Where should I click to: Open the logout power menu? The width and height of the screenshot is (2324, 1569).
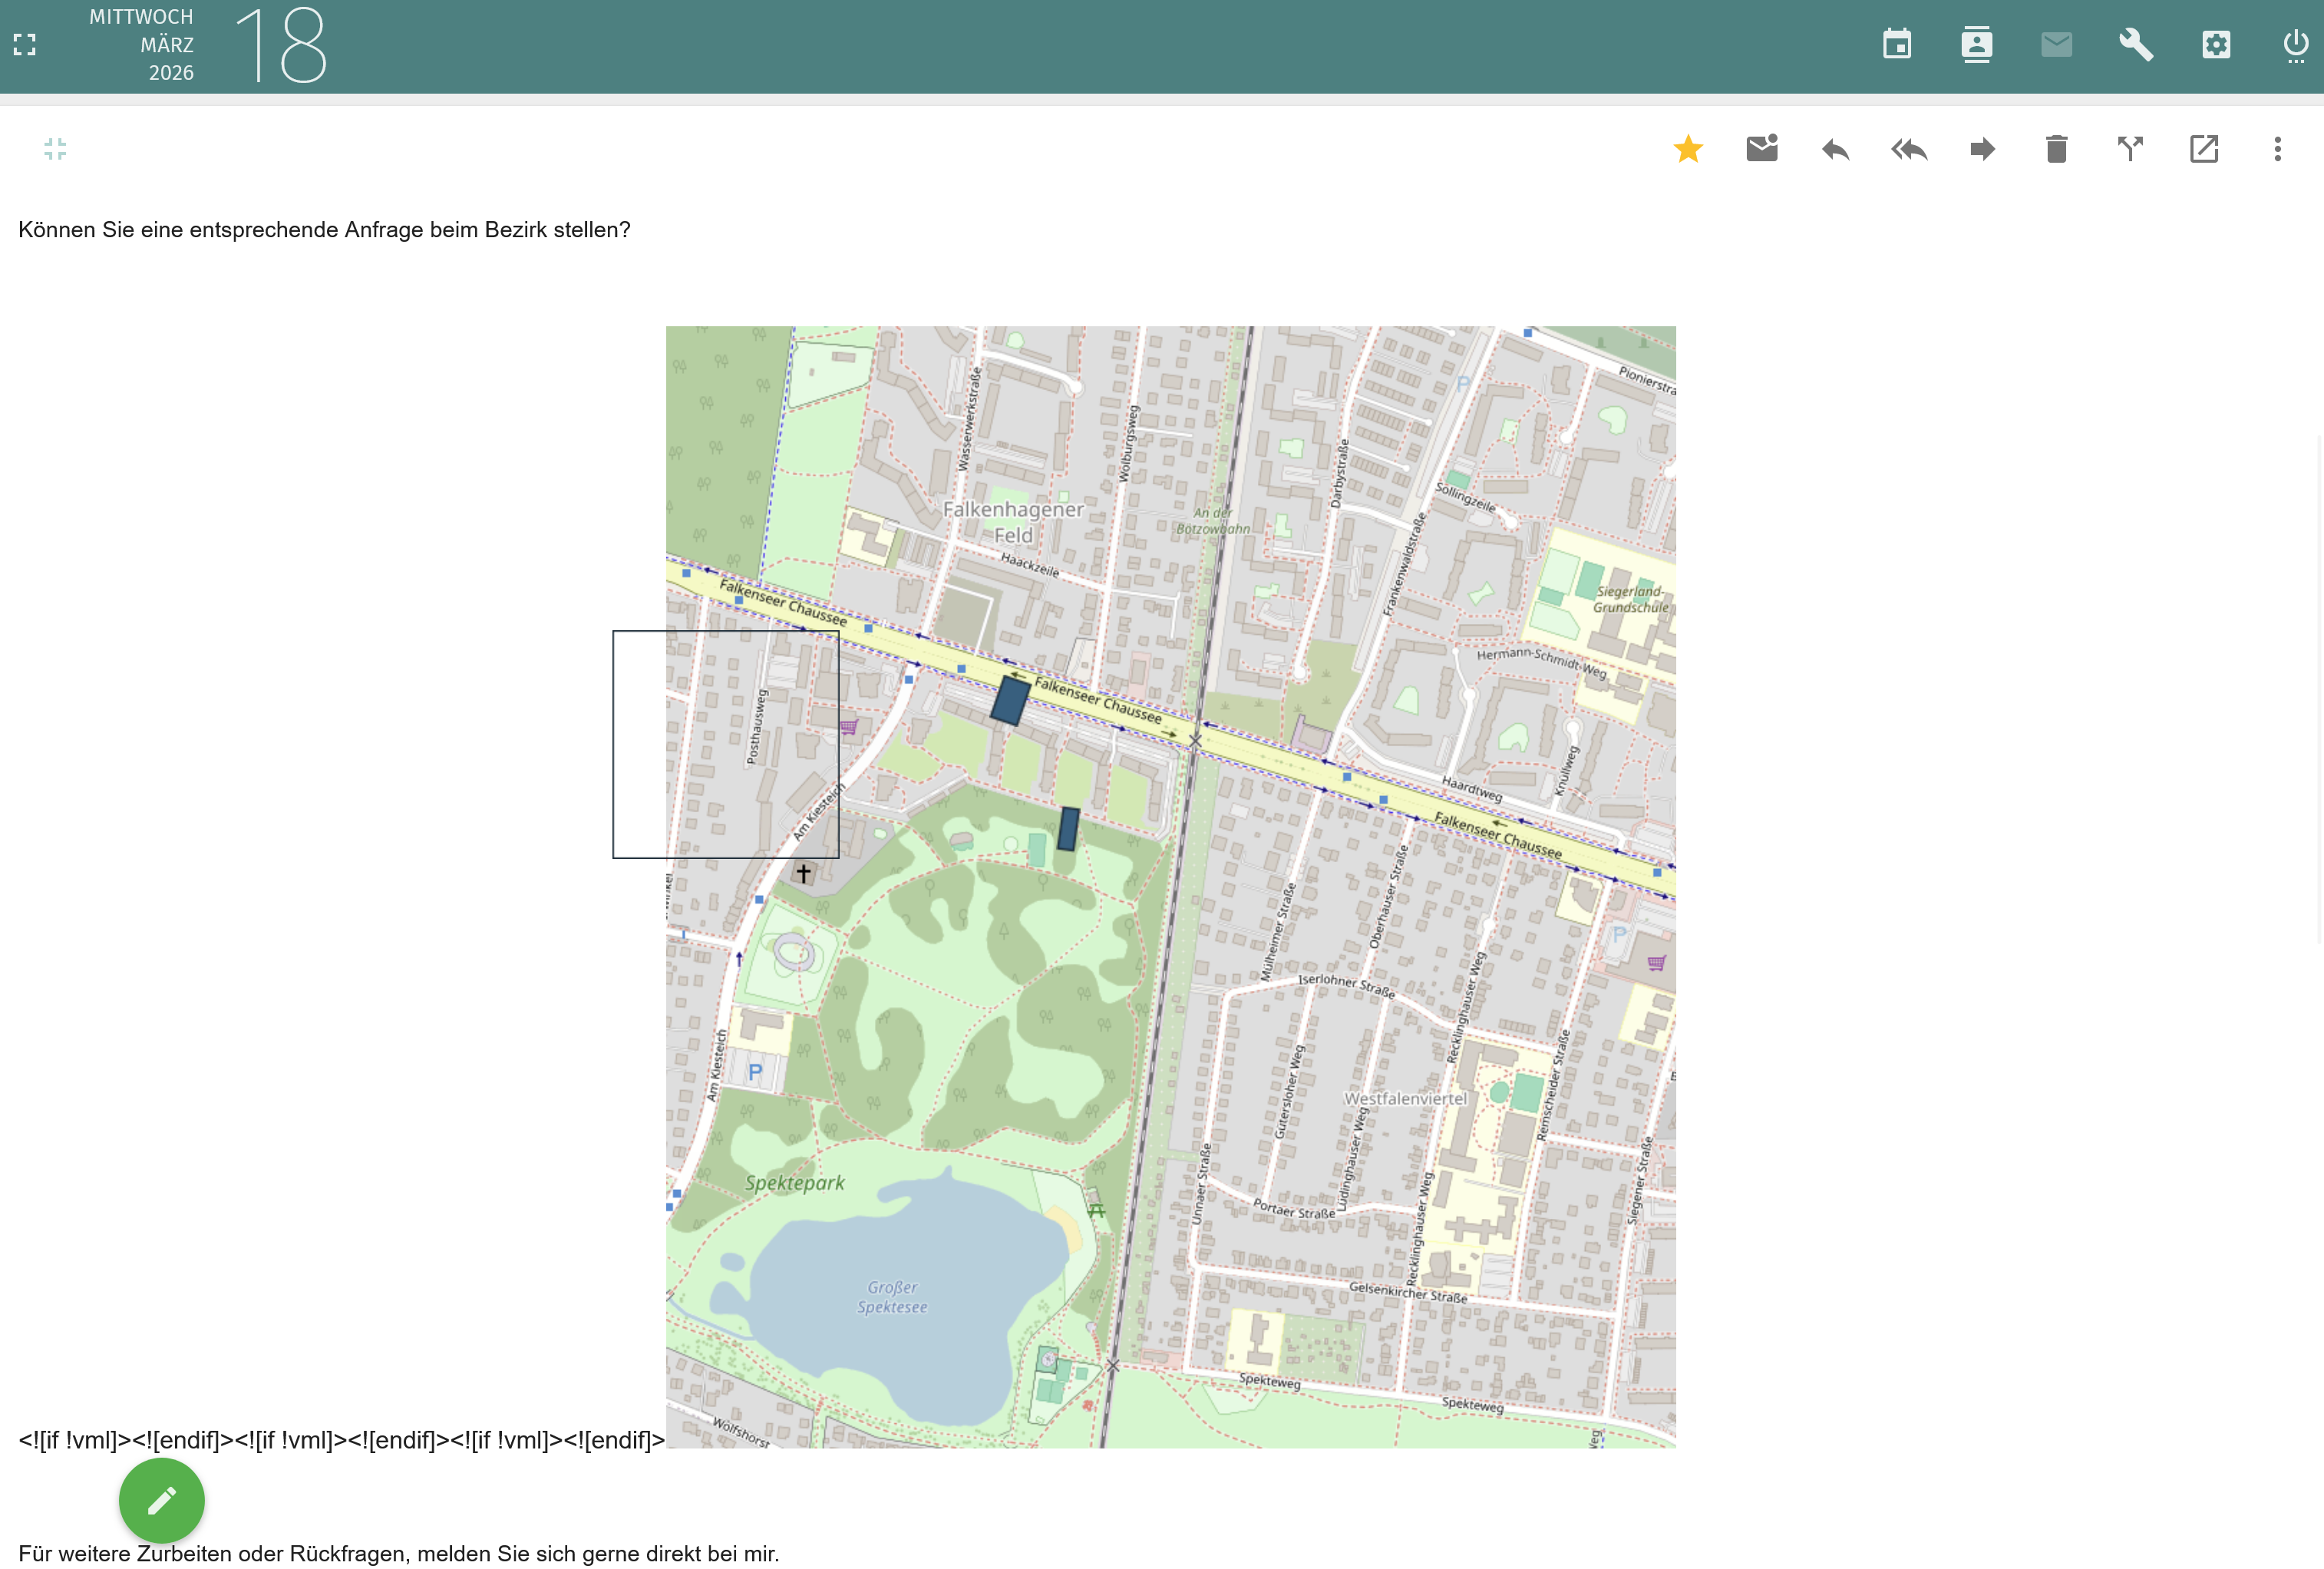point(2295,44)
